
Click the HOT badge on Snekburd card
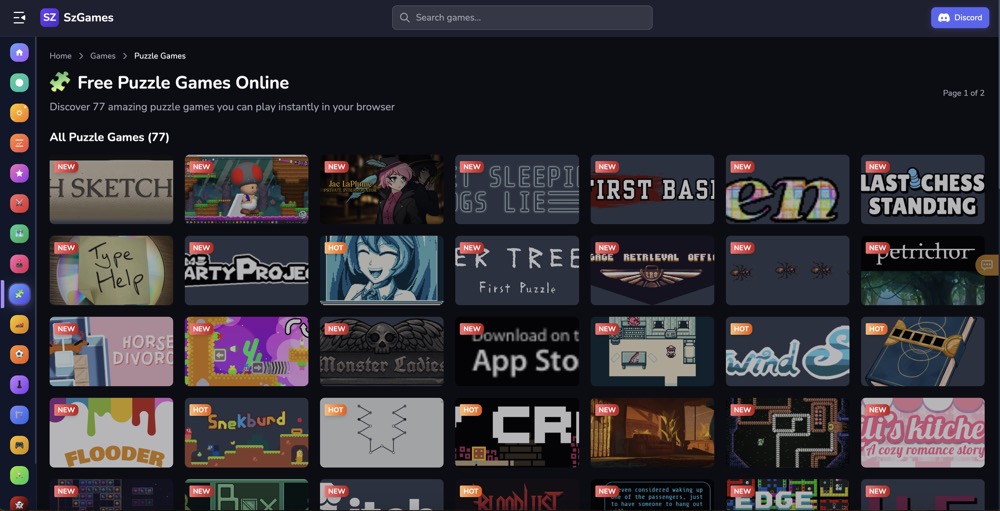click(201, 410)
